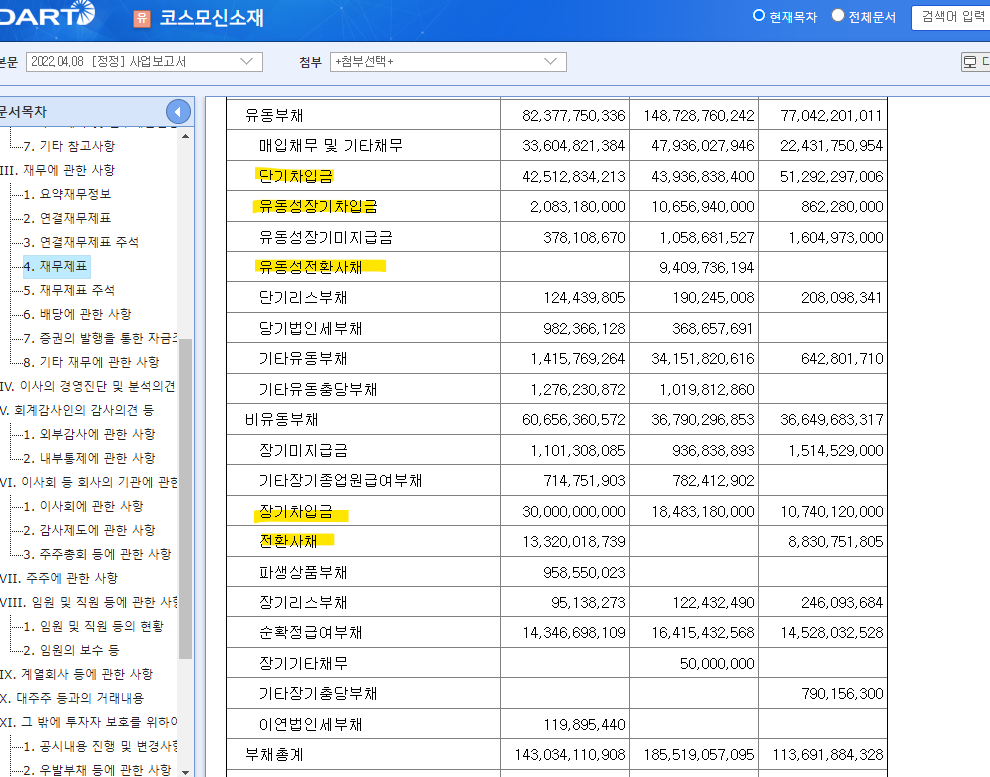The width and height of the screenshot is (990, 777).
Task: Click value 143,034,110,908 in 부채총계 row
Action: (570, 754)
